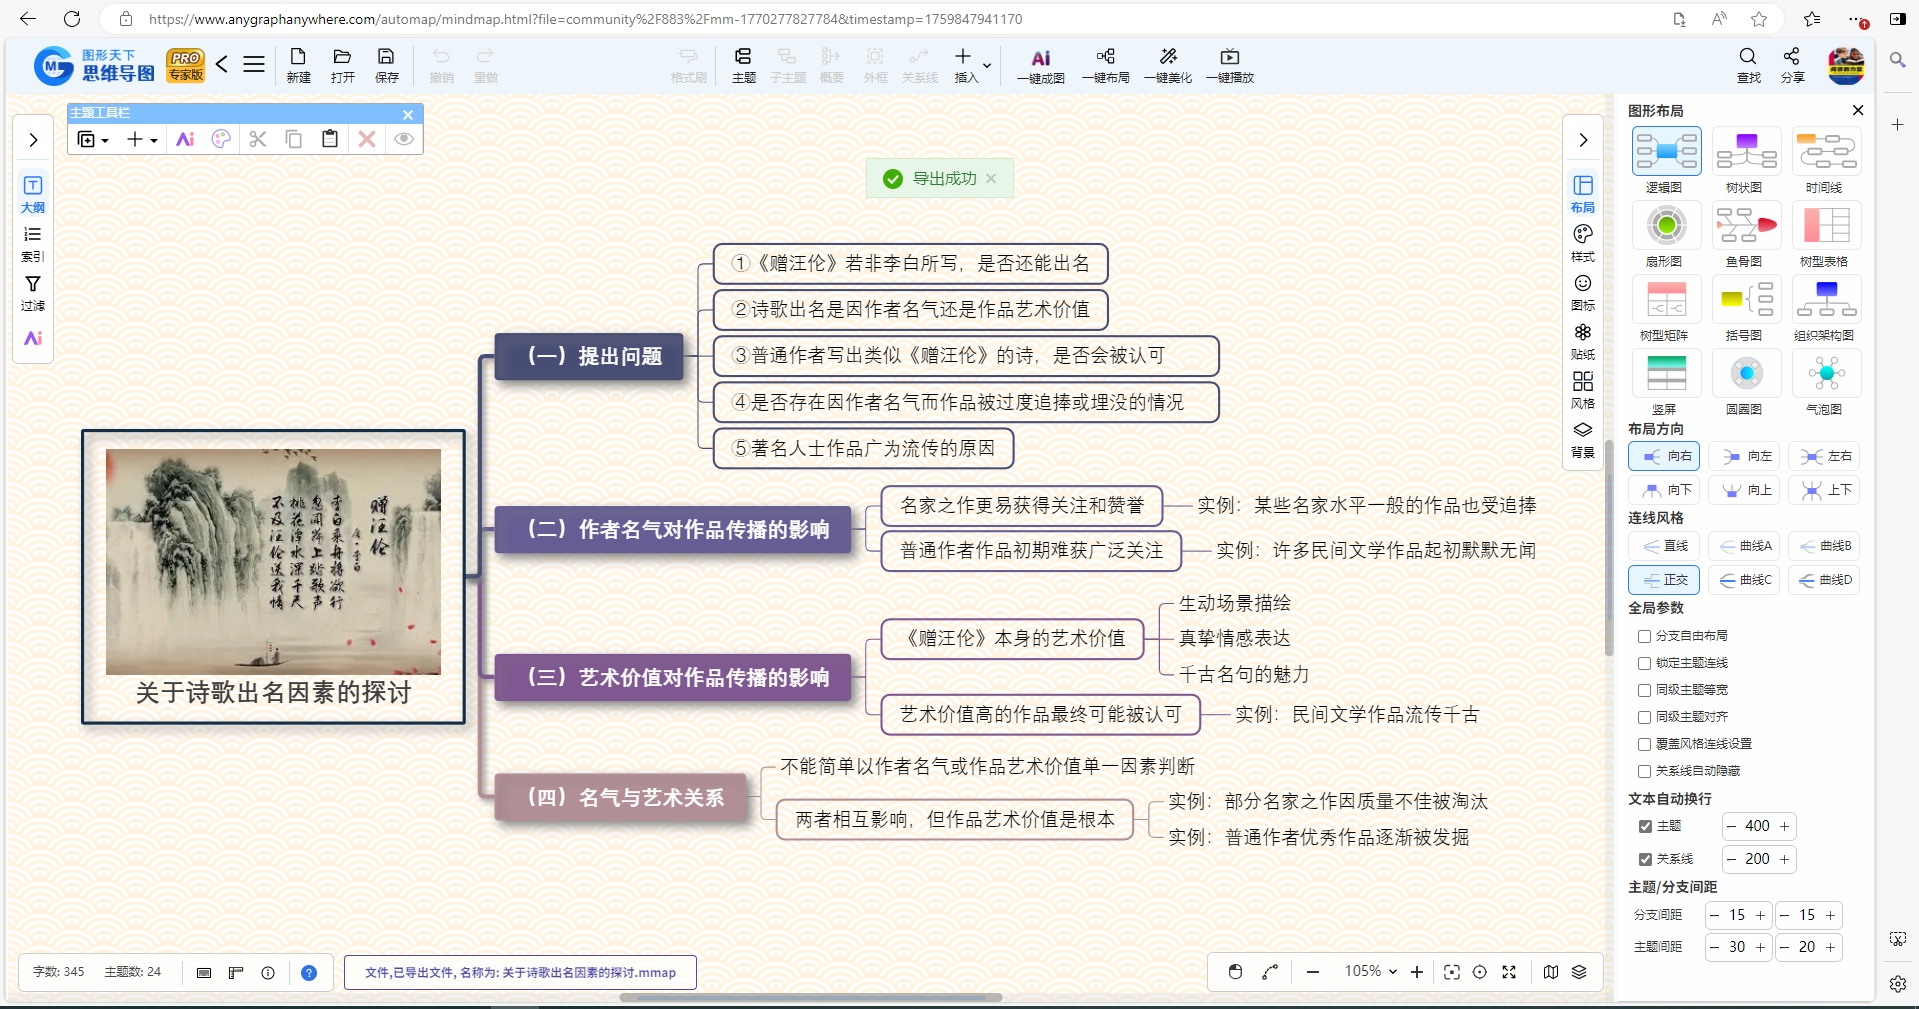Open the 大纲 outline panel
This screenshot has height=1009, width=1919.
coord(33,194)
